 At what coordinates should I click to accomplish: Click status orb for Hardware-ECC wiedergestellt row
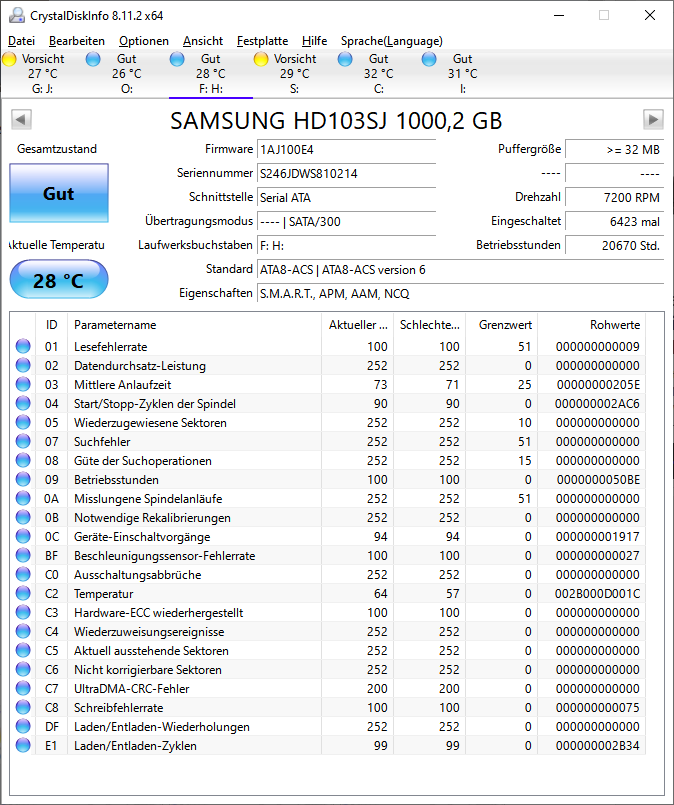pos(23,612)
